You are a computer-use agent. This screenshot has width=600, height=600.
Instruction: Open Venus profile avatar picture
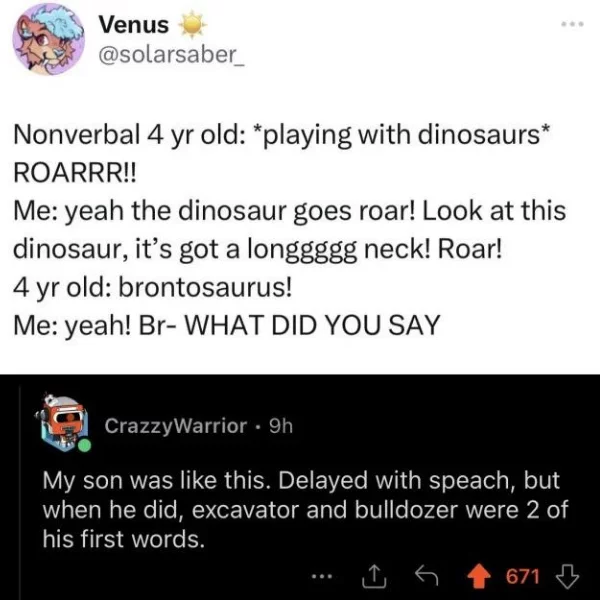point(49,39)
